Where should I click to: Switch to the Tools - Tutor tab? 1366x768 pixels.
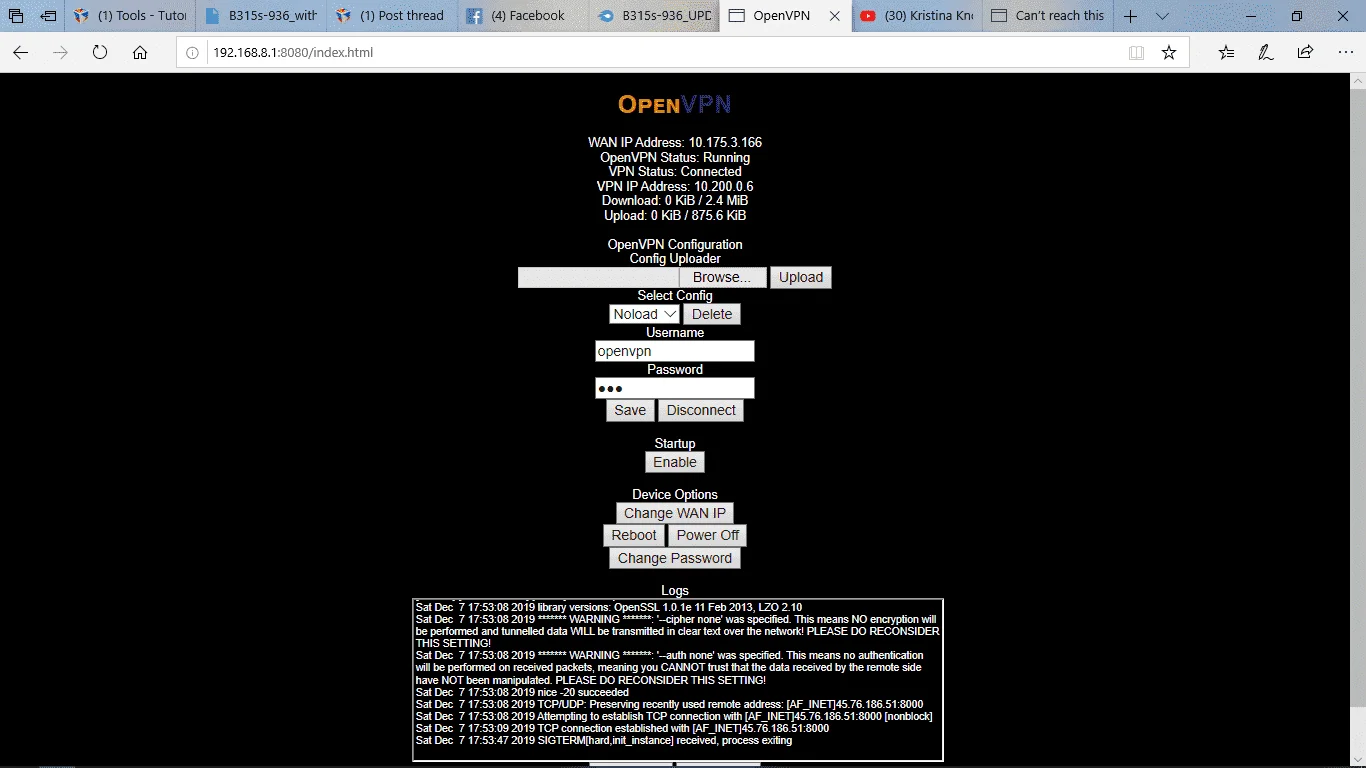point(130,16)
